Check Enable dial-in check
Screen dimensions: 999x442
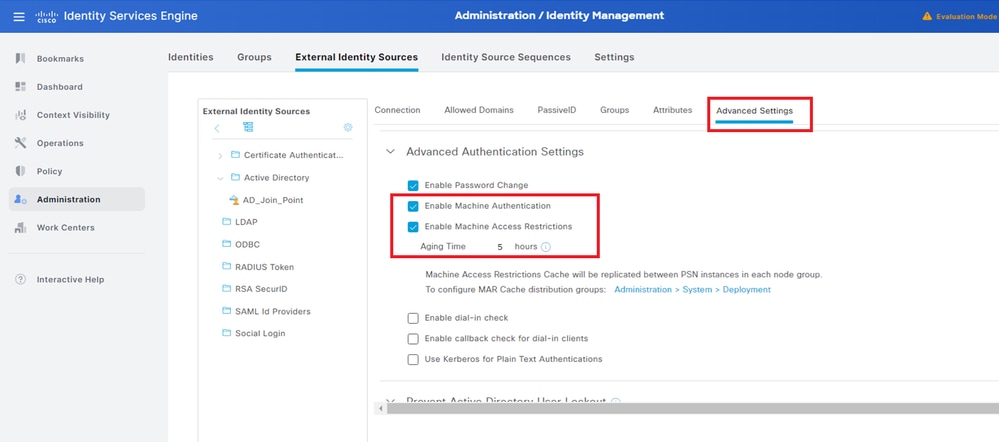tap(413, 318)
